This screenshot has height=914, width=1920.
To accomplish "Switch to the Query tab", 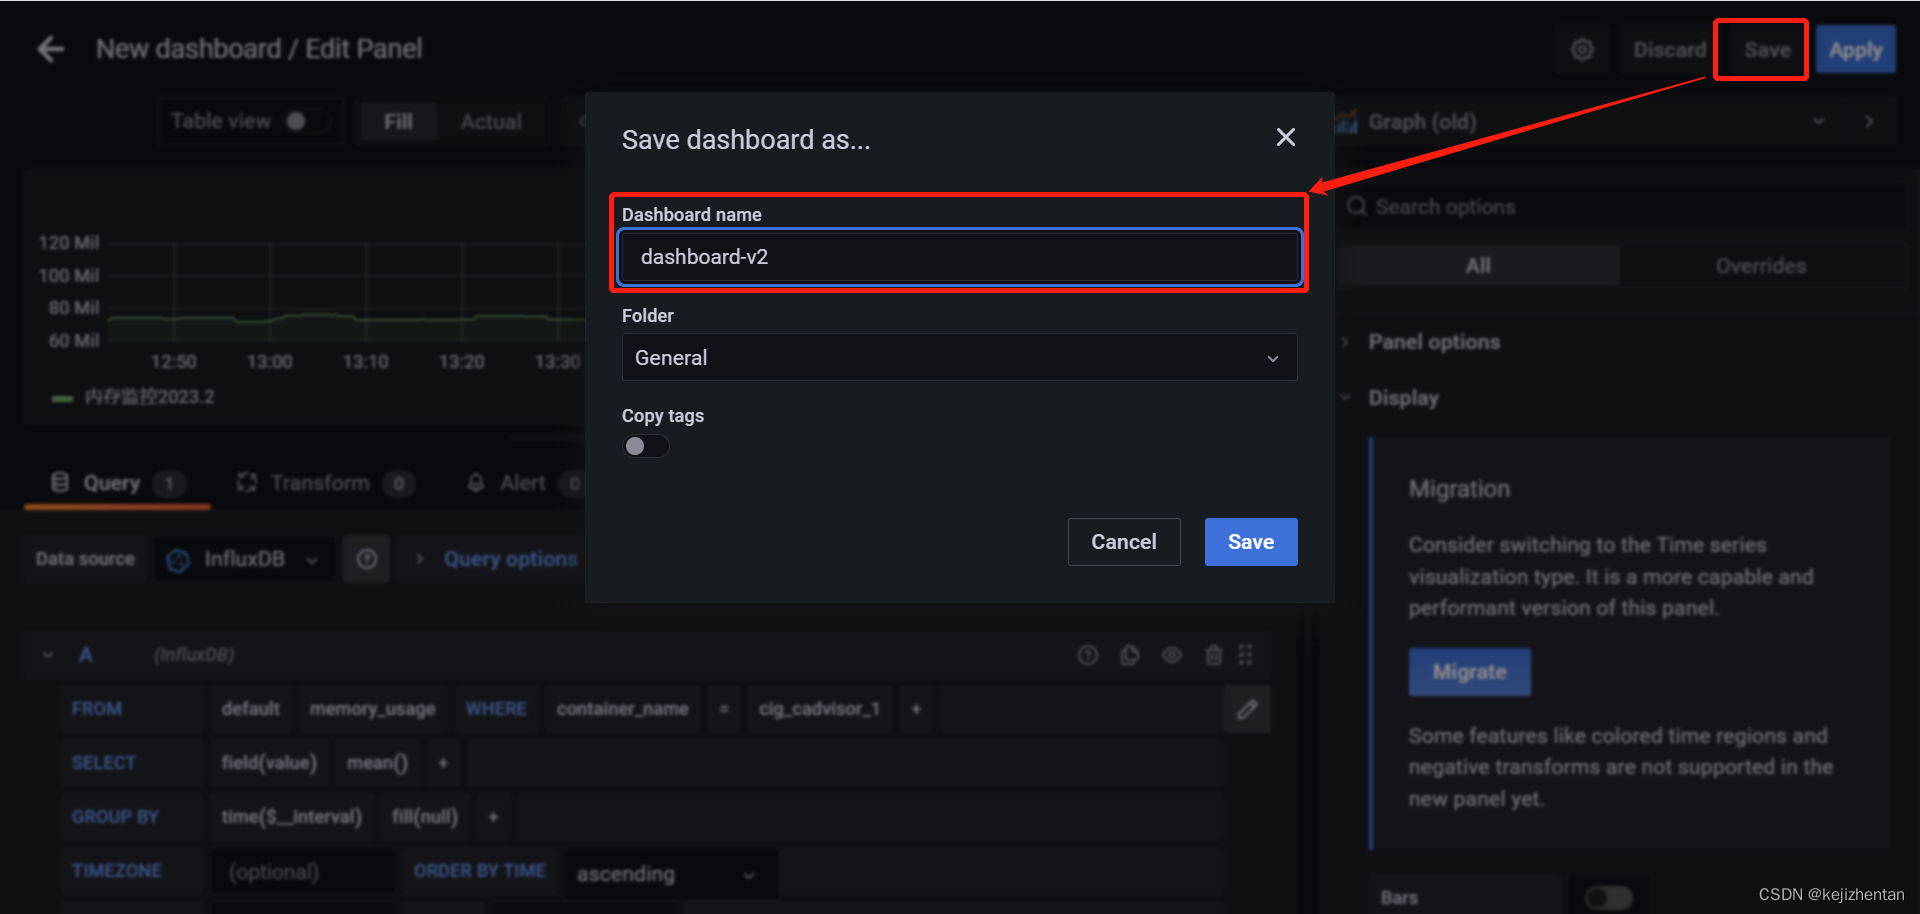I will click(x=117, y=483).
